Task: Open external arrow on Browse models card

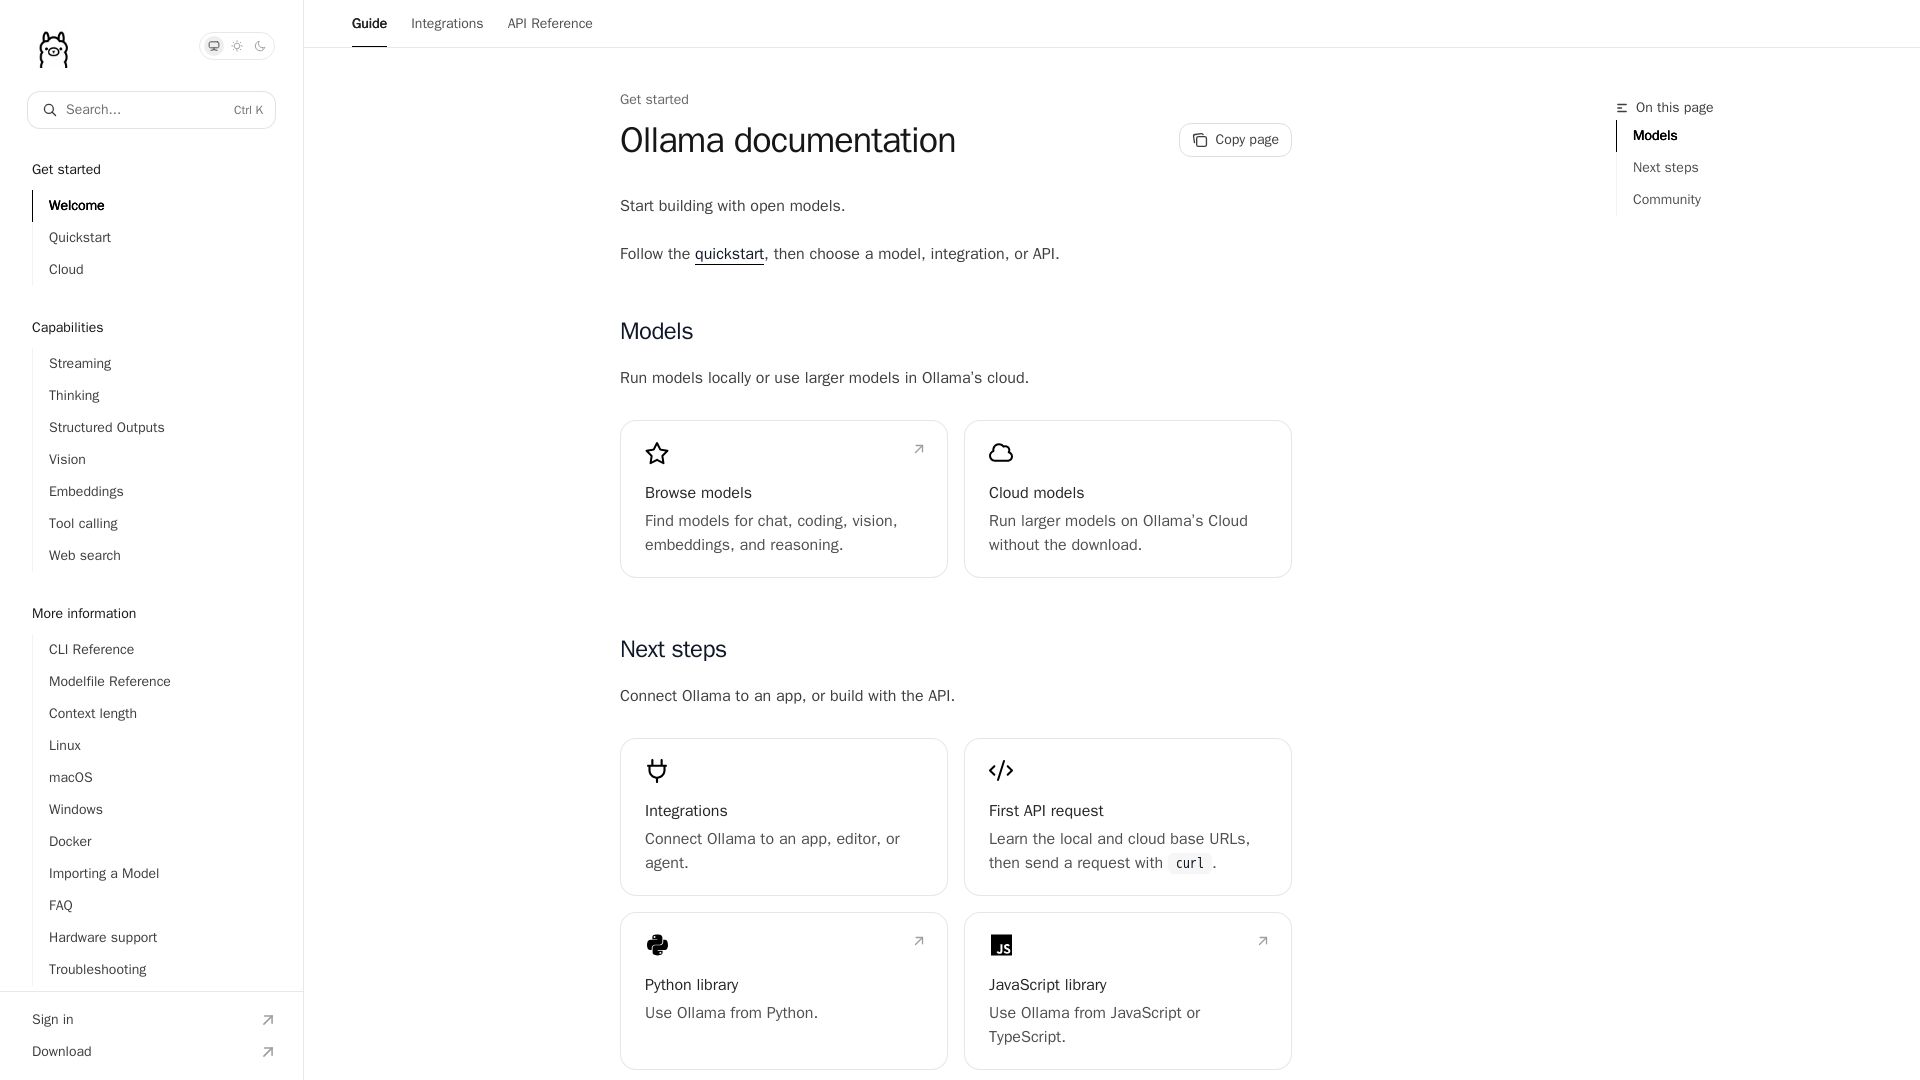Action: 919,449
